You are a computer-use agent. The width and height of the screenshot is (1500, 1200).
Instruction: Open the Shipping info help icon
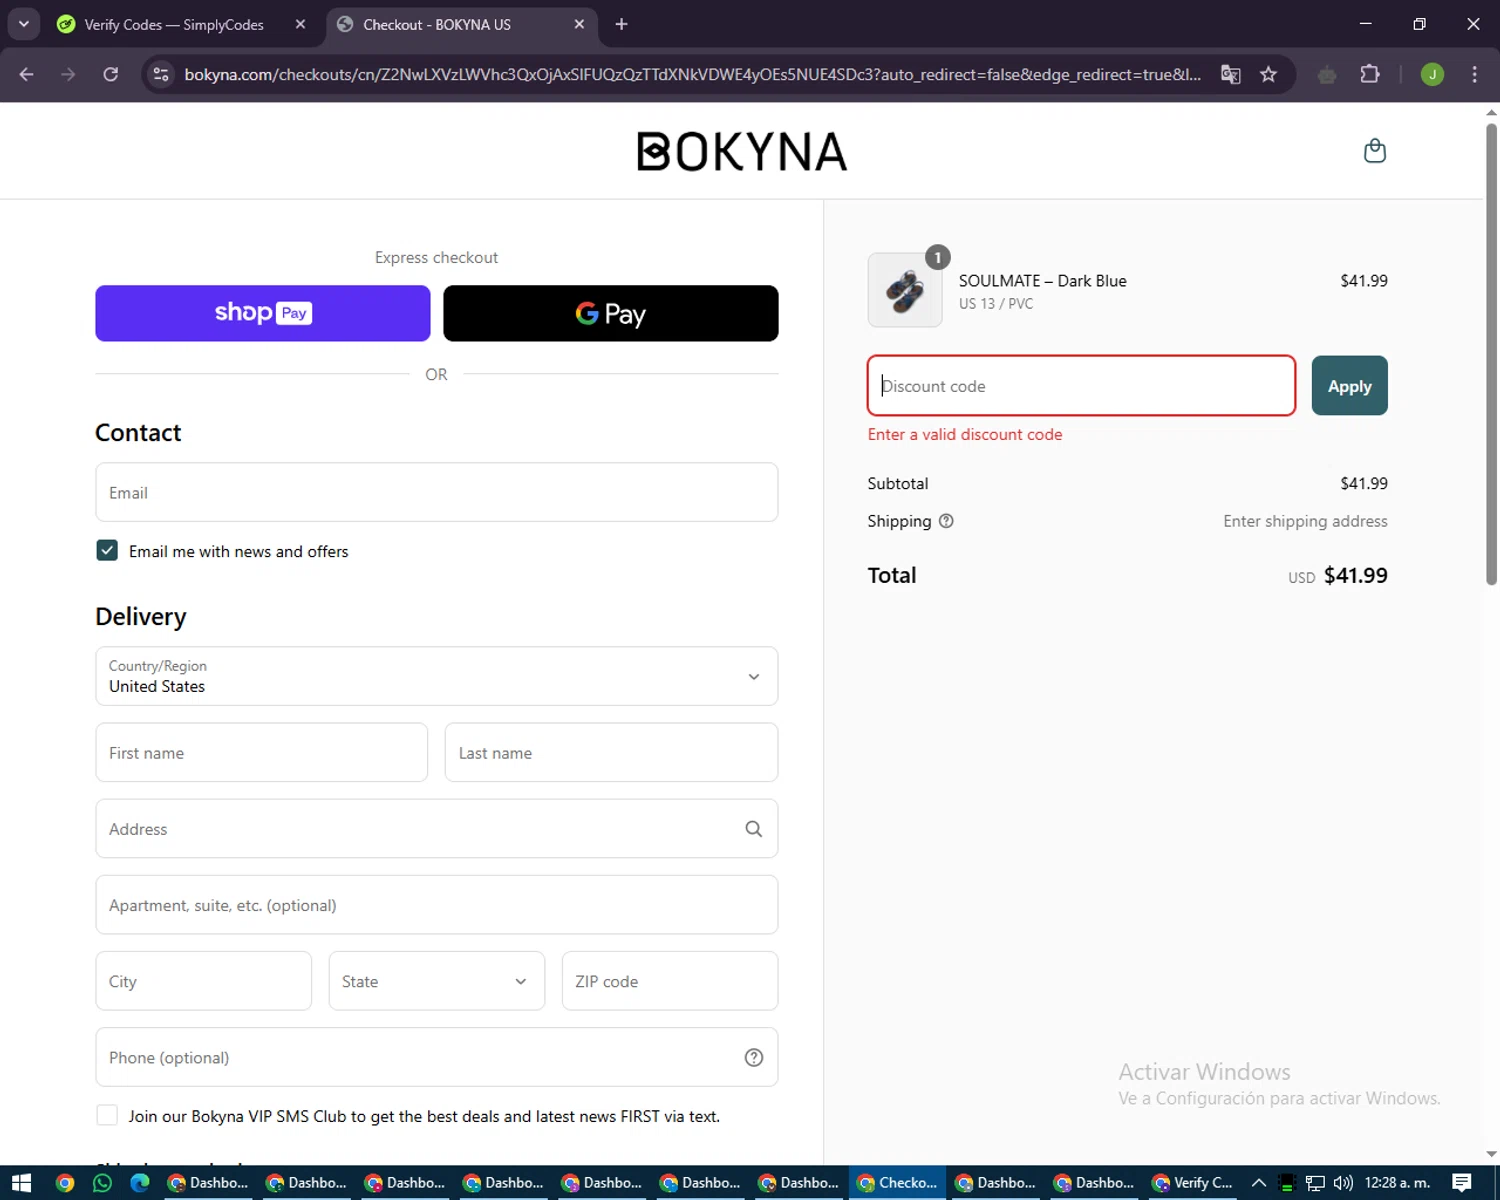click(x=946, y=521)
